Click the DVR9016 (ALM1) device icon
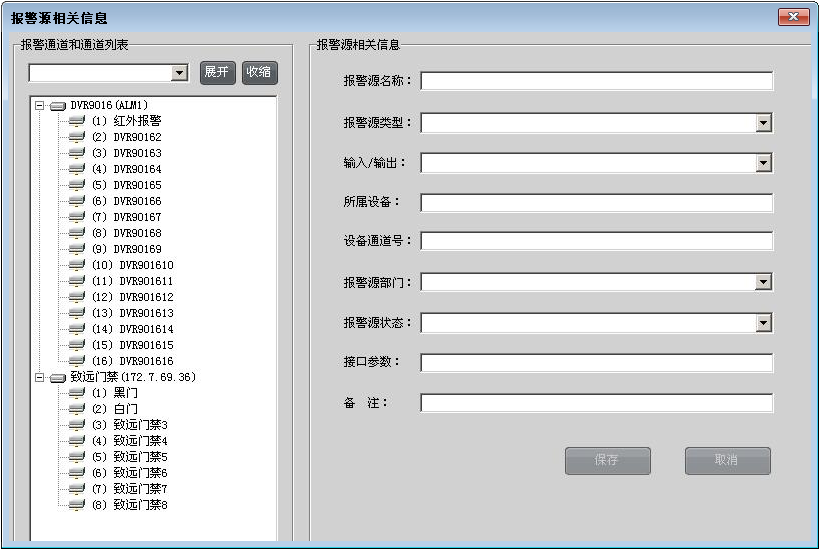 (58, 105)
